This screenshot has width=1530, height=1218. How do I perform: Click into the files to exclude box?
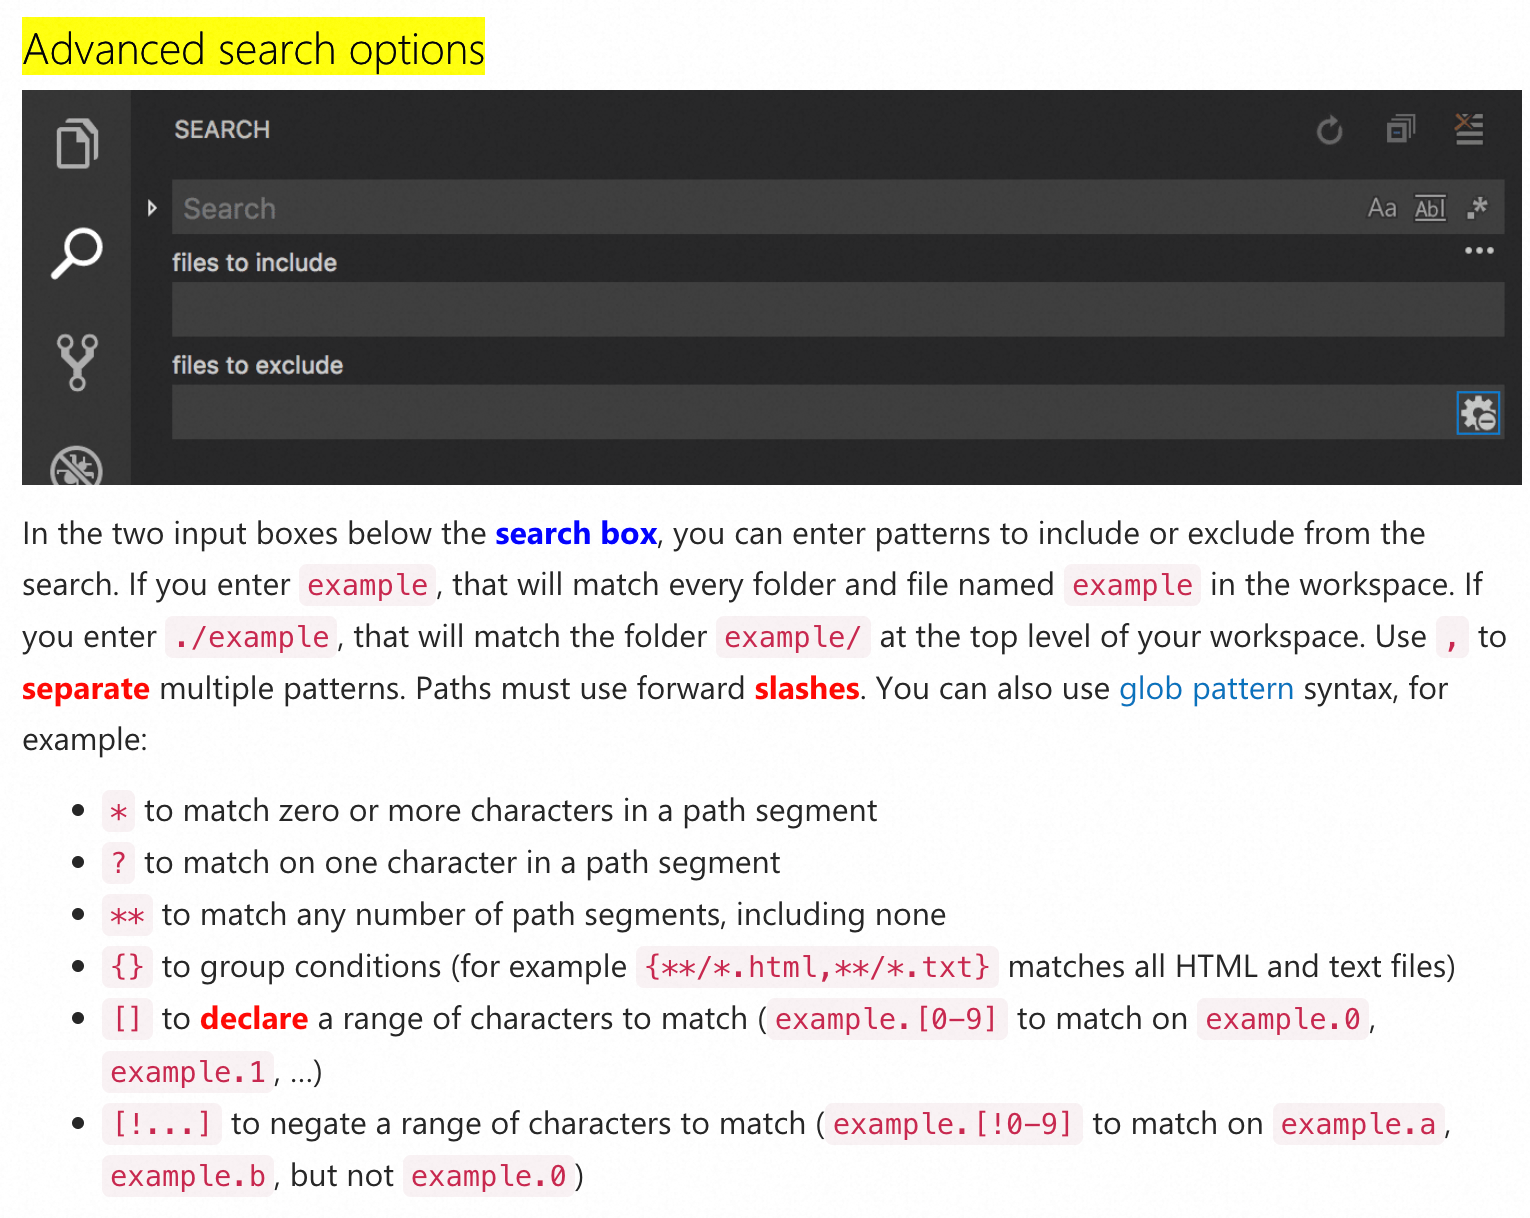tap(810, 413)
